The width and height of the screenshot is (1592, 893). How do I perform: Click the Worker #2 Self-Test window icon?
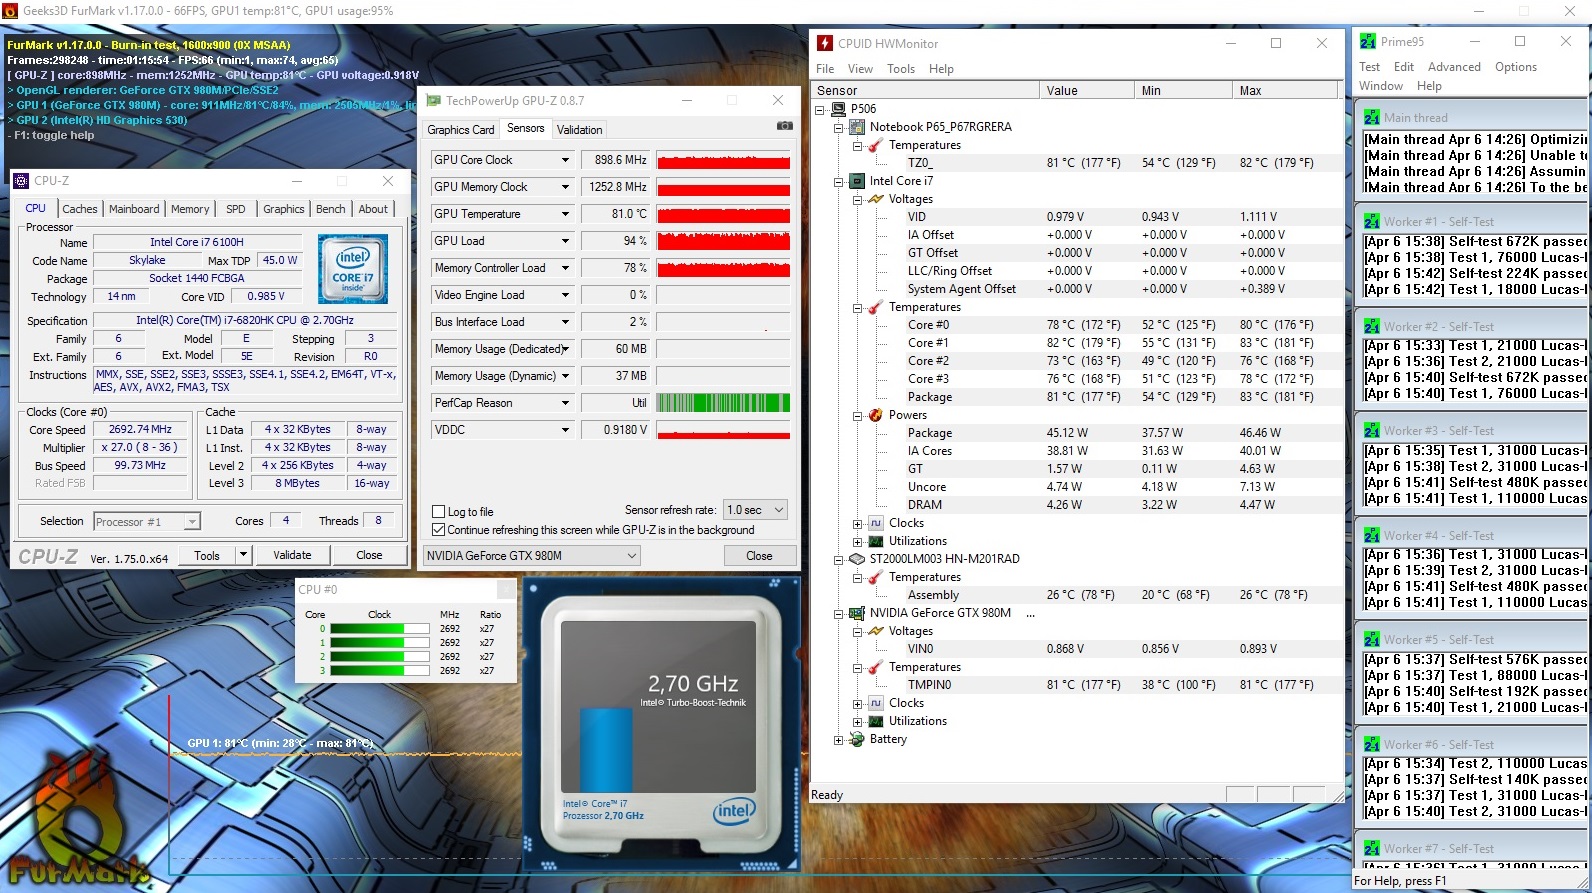pos(1371,326)
